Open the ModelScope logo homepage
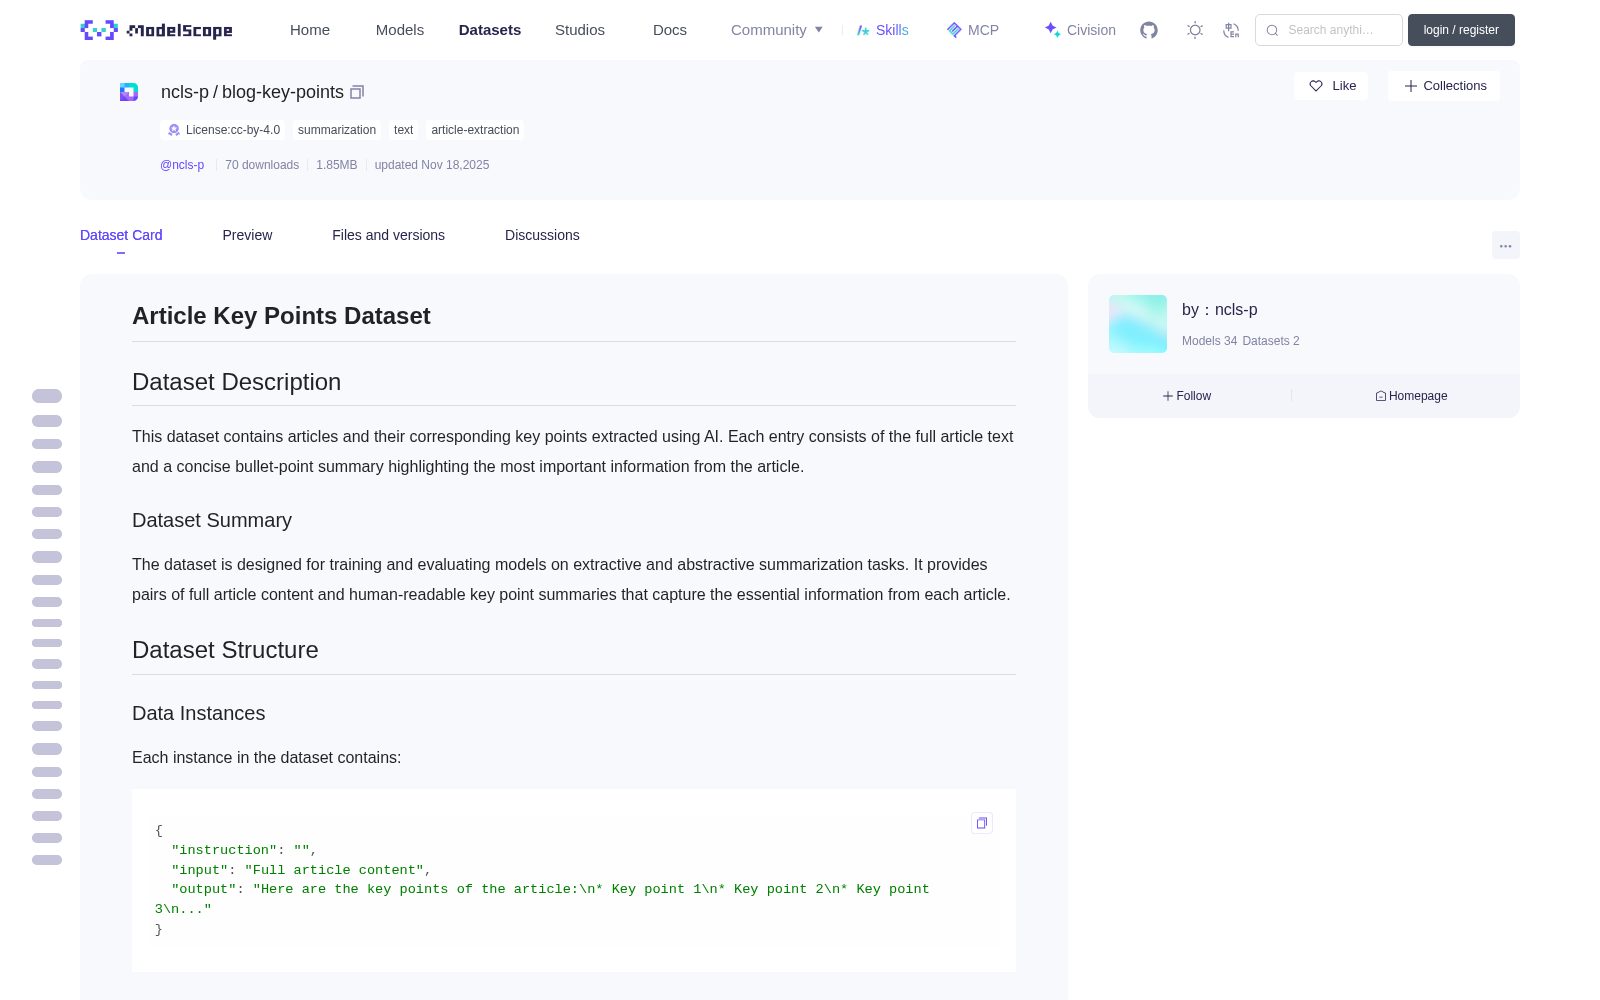 (157, 30)
